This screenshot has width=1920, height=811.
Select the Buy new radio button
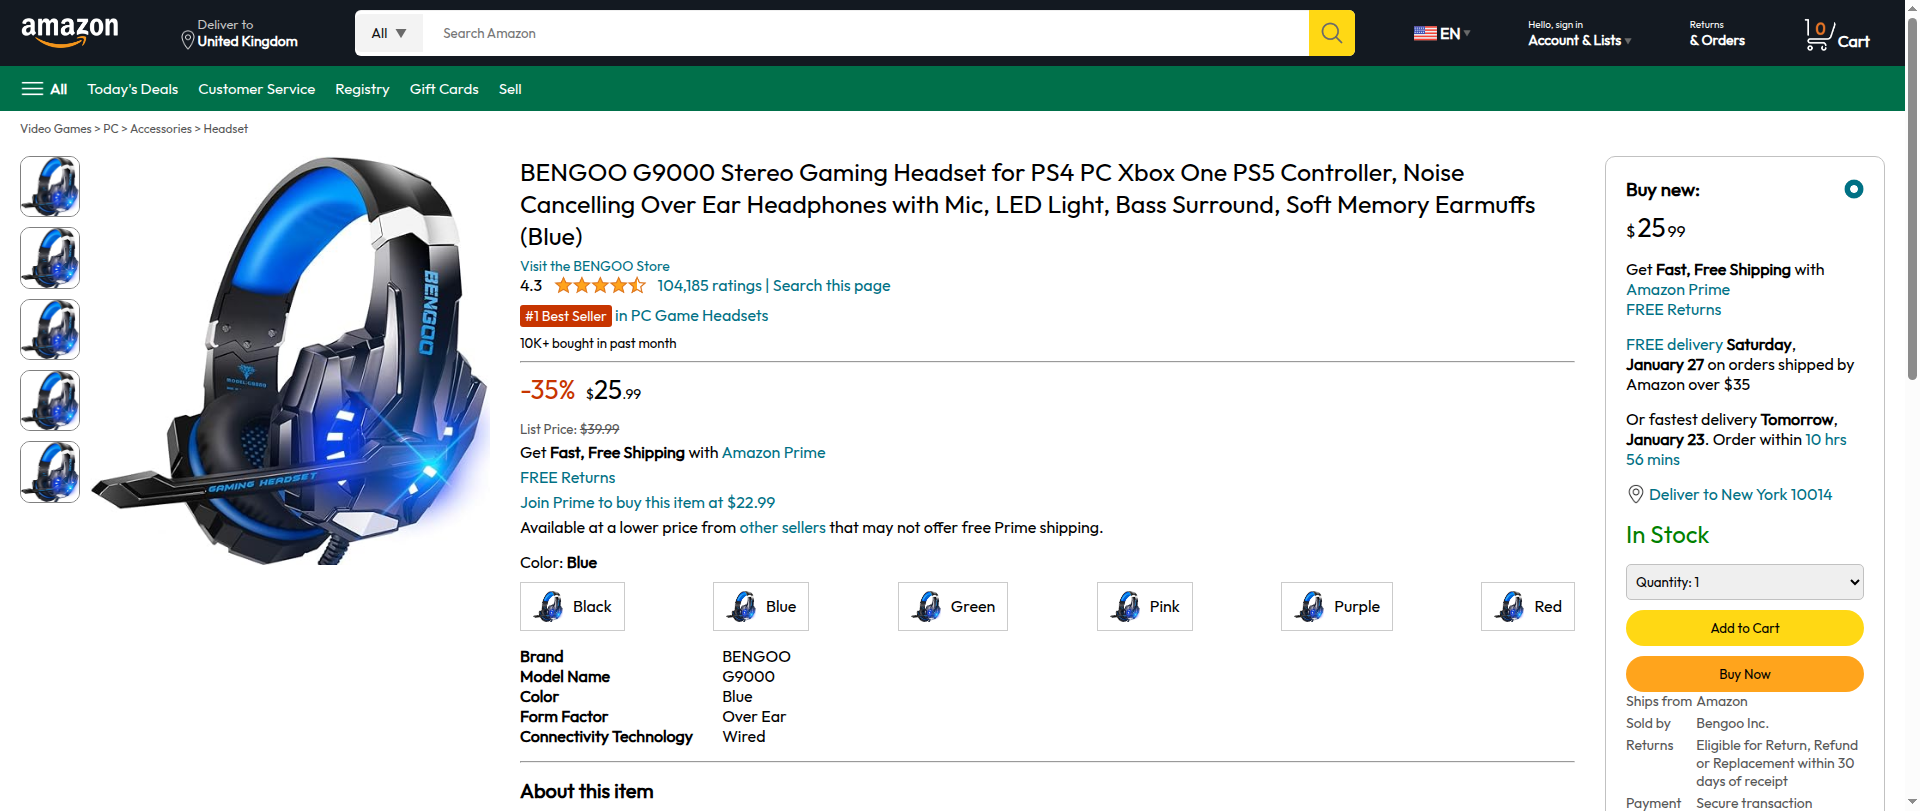(1853, 189)
